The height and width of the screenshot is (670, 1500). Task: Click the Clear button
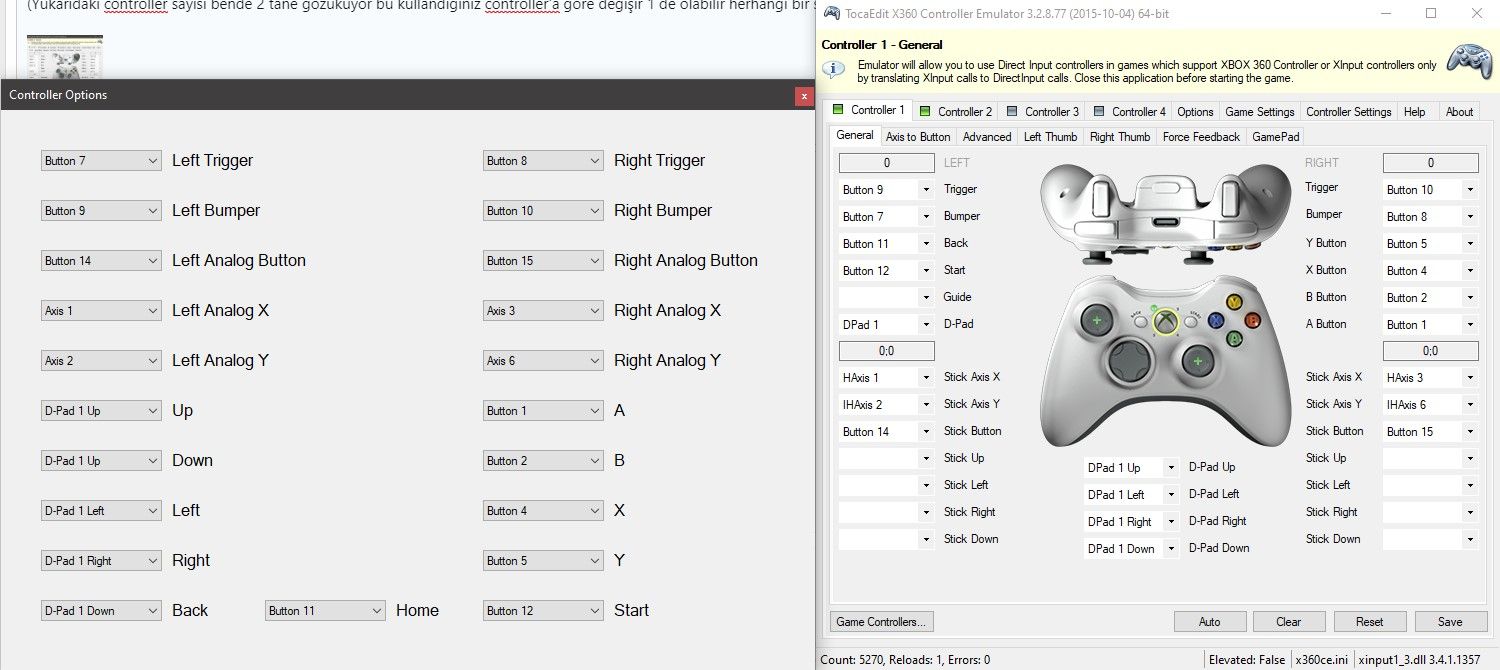1289,621
